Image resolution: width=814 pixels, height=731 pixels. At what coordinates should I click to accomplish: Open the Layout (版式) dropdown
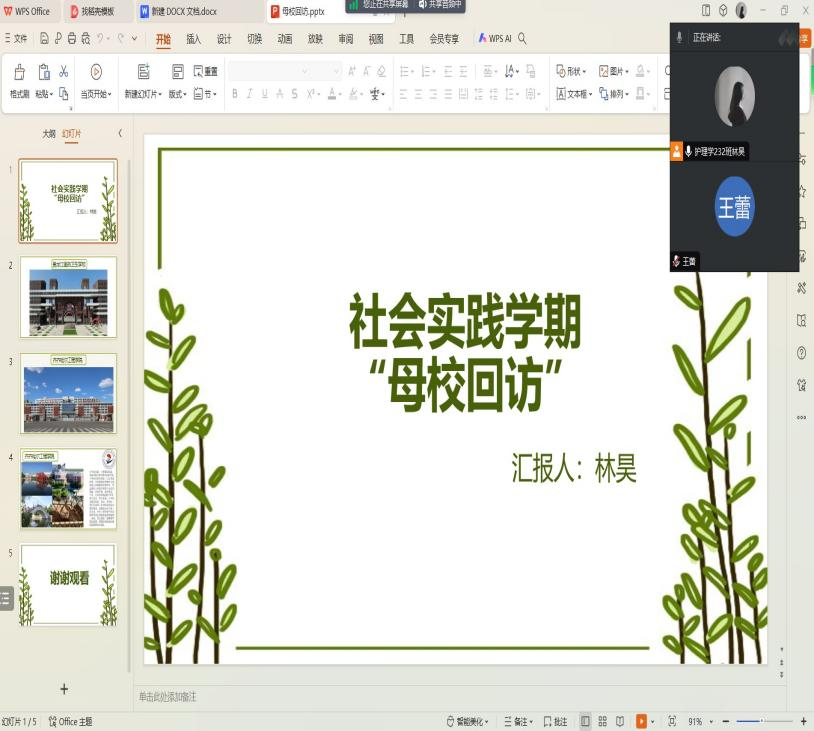(x=177, y=94)
